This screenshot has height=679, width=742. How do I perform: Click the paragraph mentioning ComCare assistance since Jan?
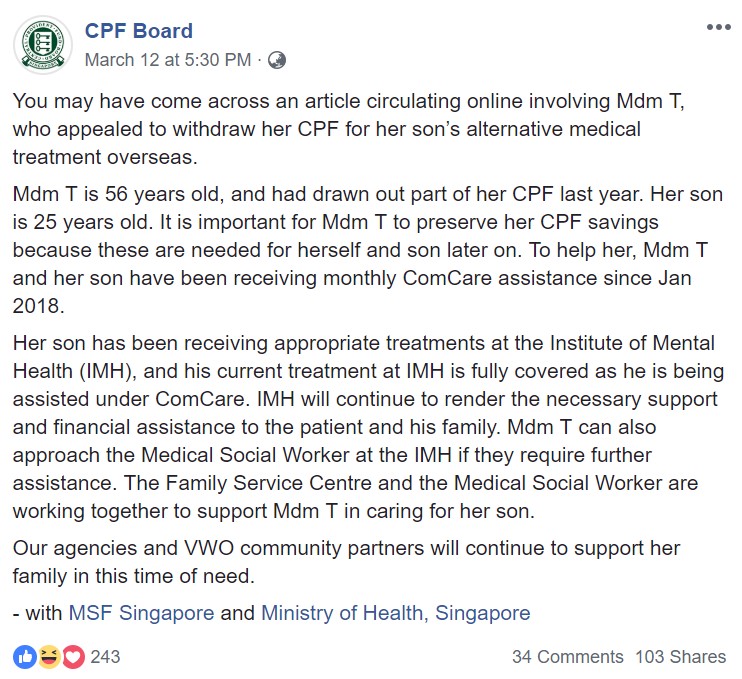coord(368,250)
